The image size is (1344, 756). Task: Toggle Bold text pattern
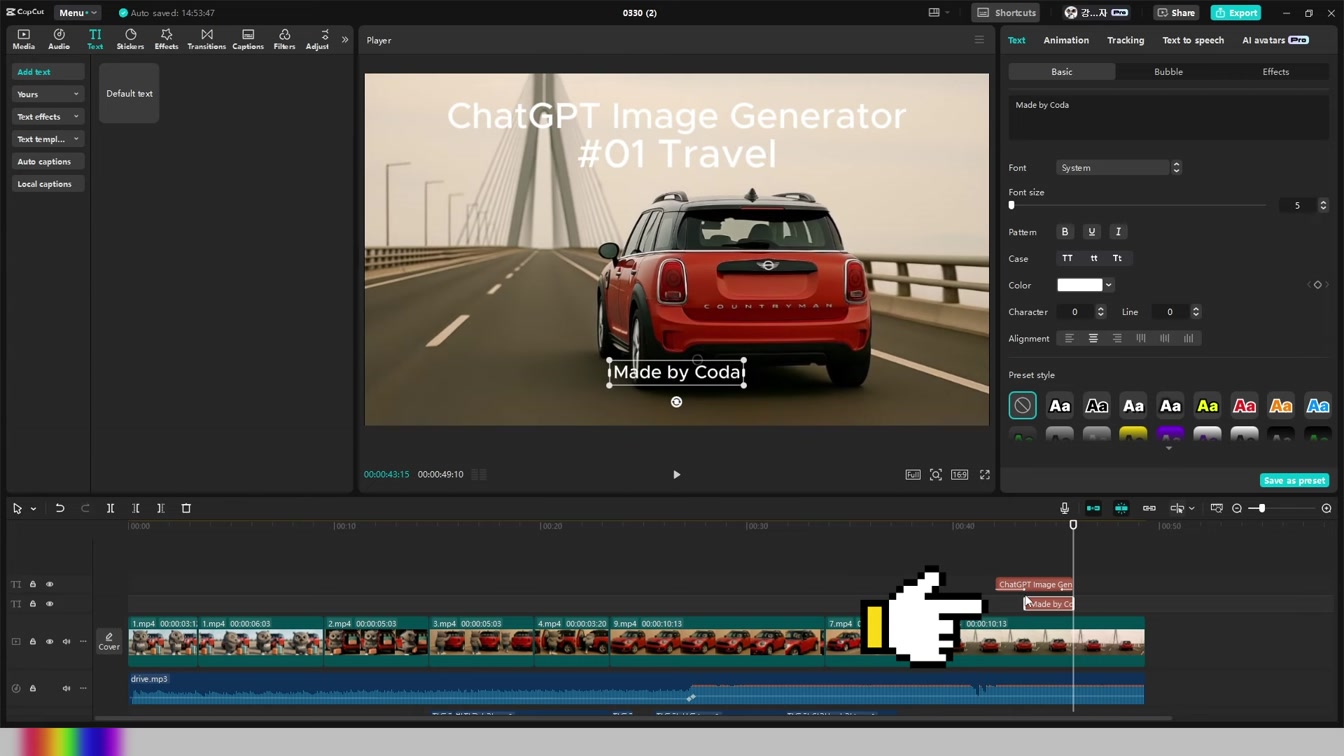click(1065, 232)
